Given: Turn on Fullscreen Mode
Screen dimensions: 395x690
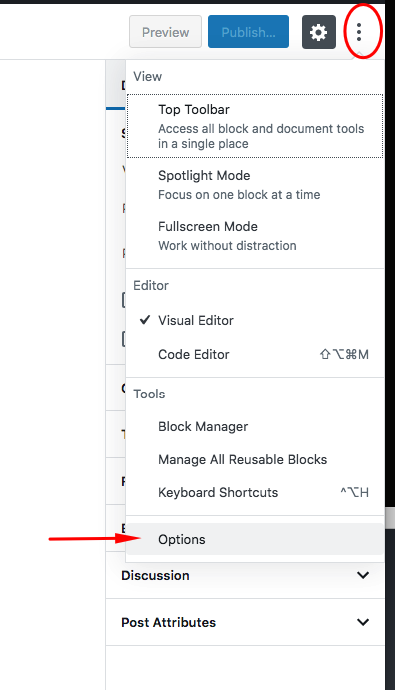Looking at the screenshot, I should click(x=255, y=236).
